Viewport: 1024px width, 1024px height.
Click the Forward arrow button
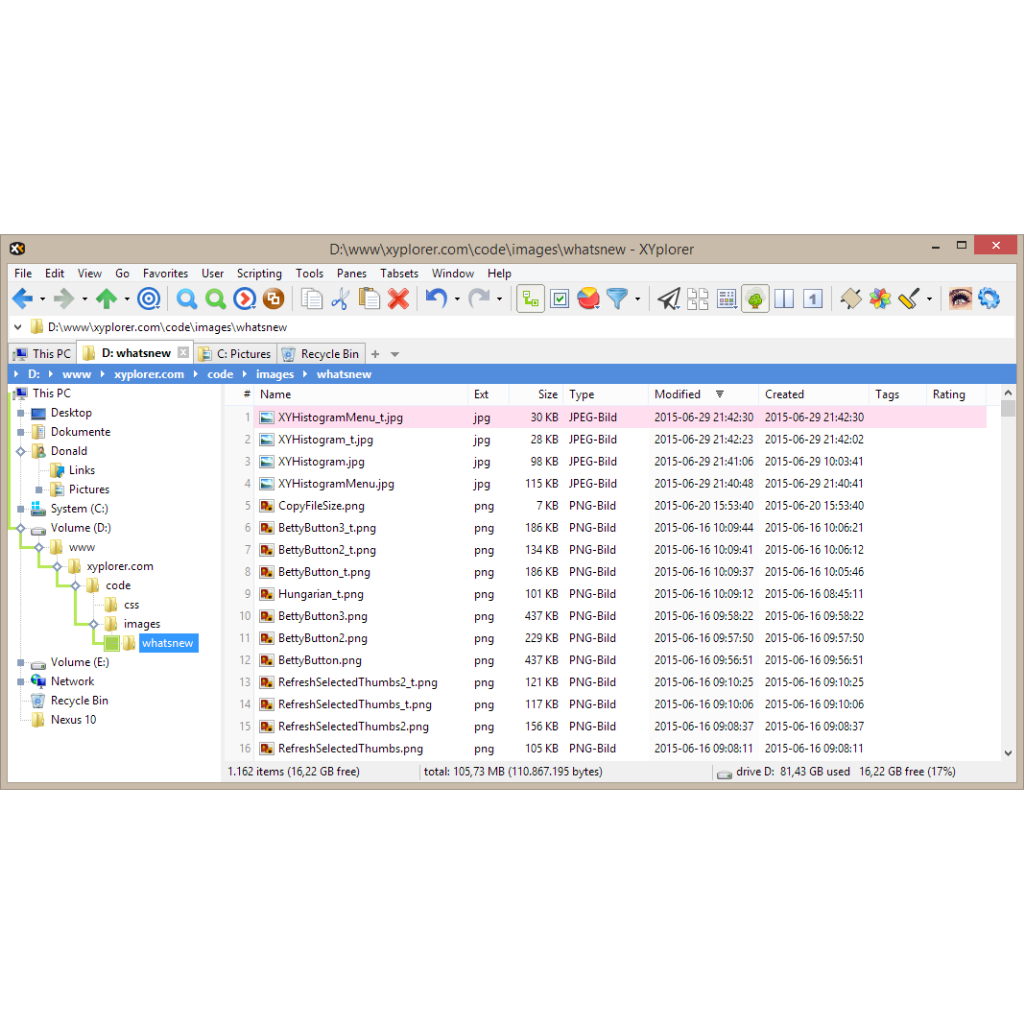[64, 299]
